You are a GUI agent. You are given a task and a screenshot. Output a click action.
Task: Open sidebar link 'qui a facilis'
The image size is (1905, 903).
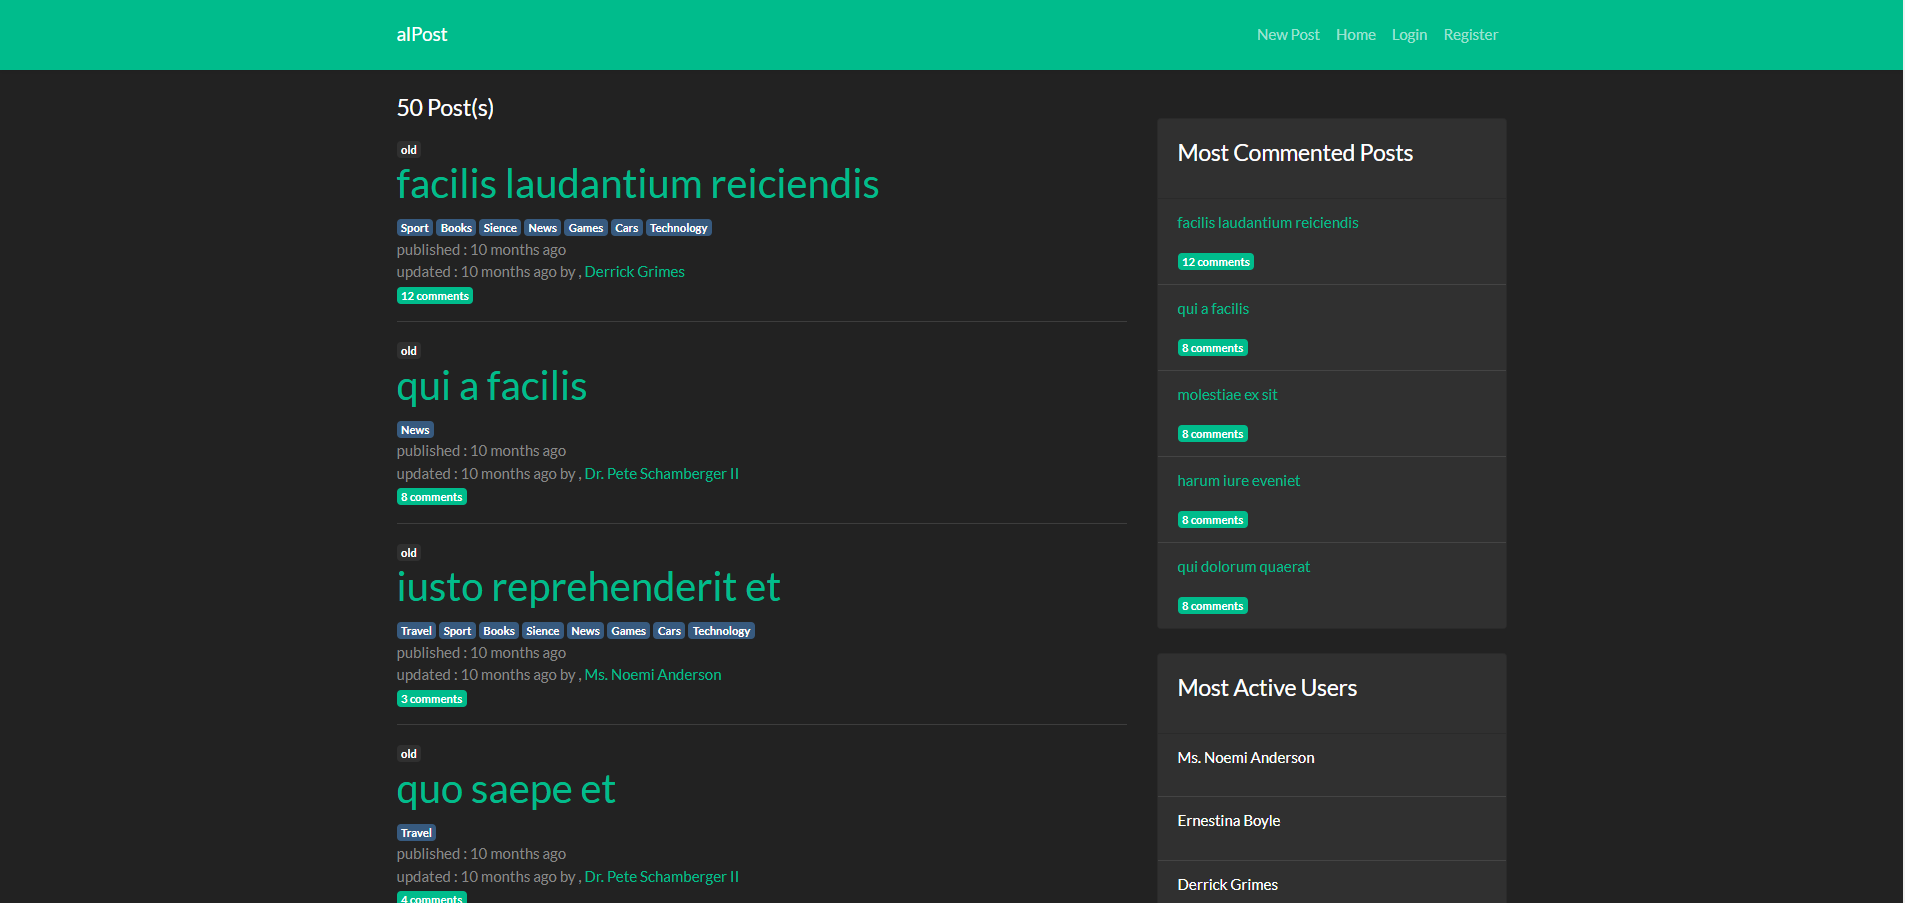click(x=1213, y=309)
